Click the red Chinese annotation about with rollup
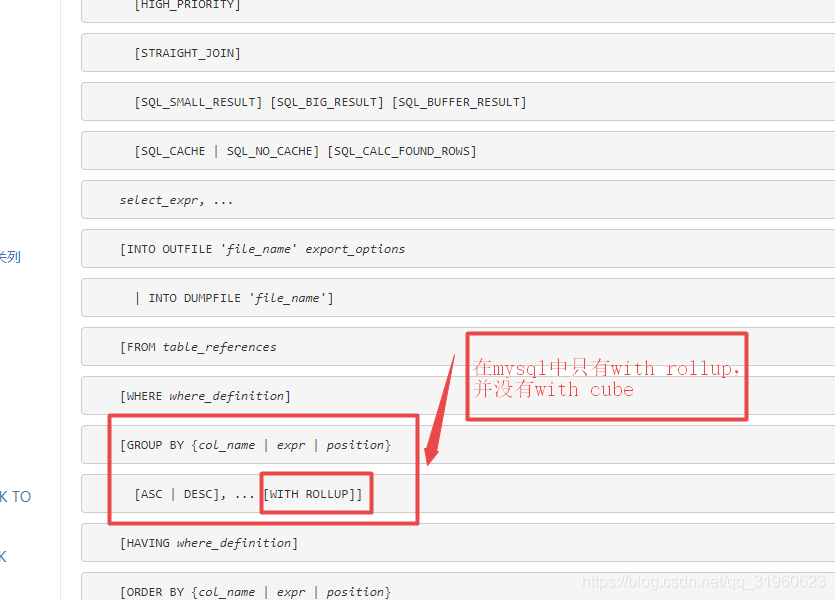835x600 pixels. [x=605, y=379]
